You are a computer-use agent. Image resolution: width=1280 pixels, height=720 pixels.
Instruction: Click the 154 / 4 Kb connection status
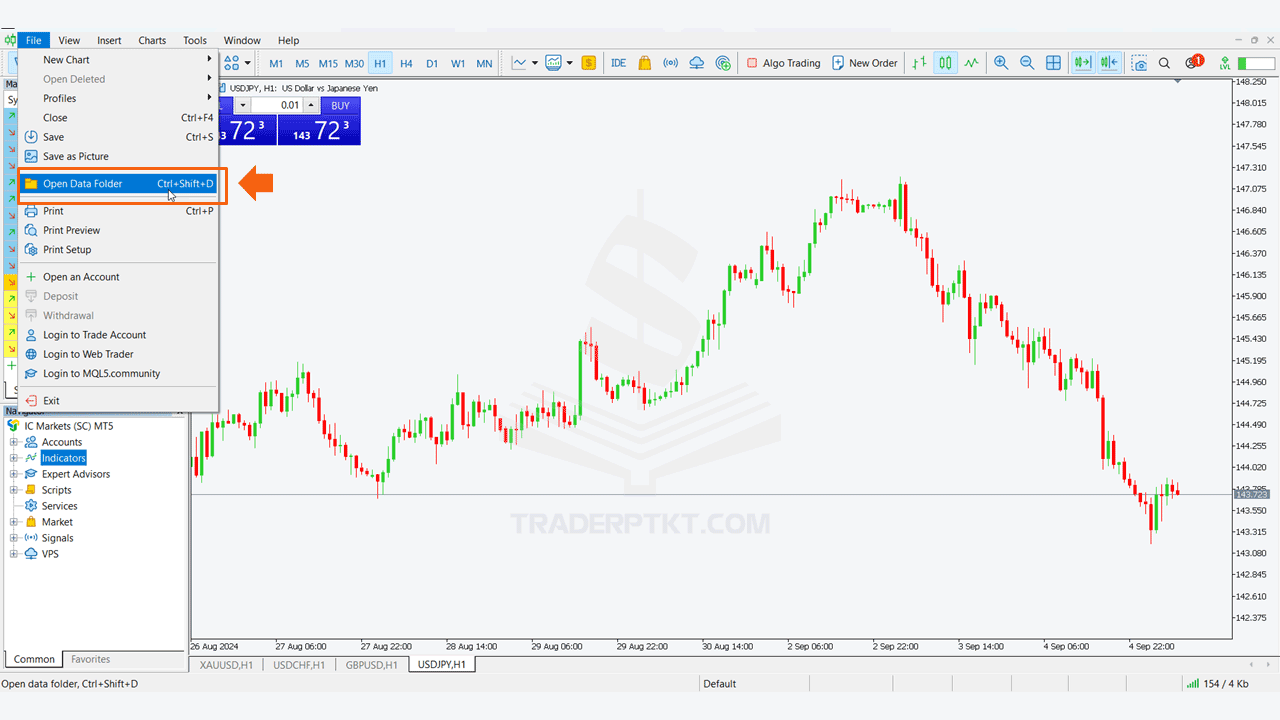(1217, 684)
